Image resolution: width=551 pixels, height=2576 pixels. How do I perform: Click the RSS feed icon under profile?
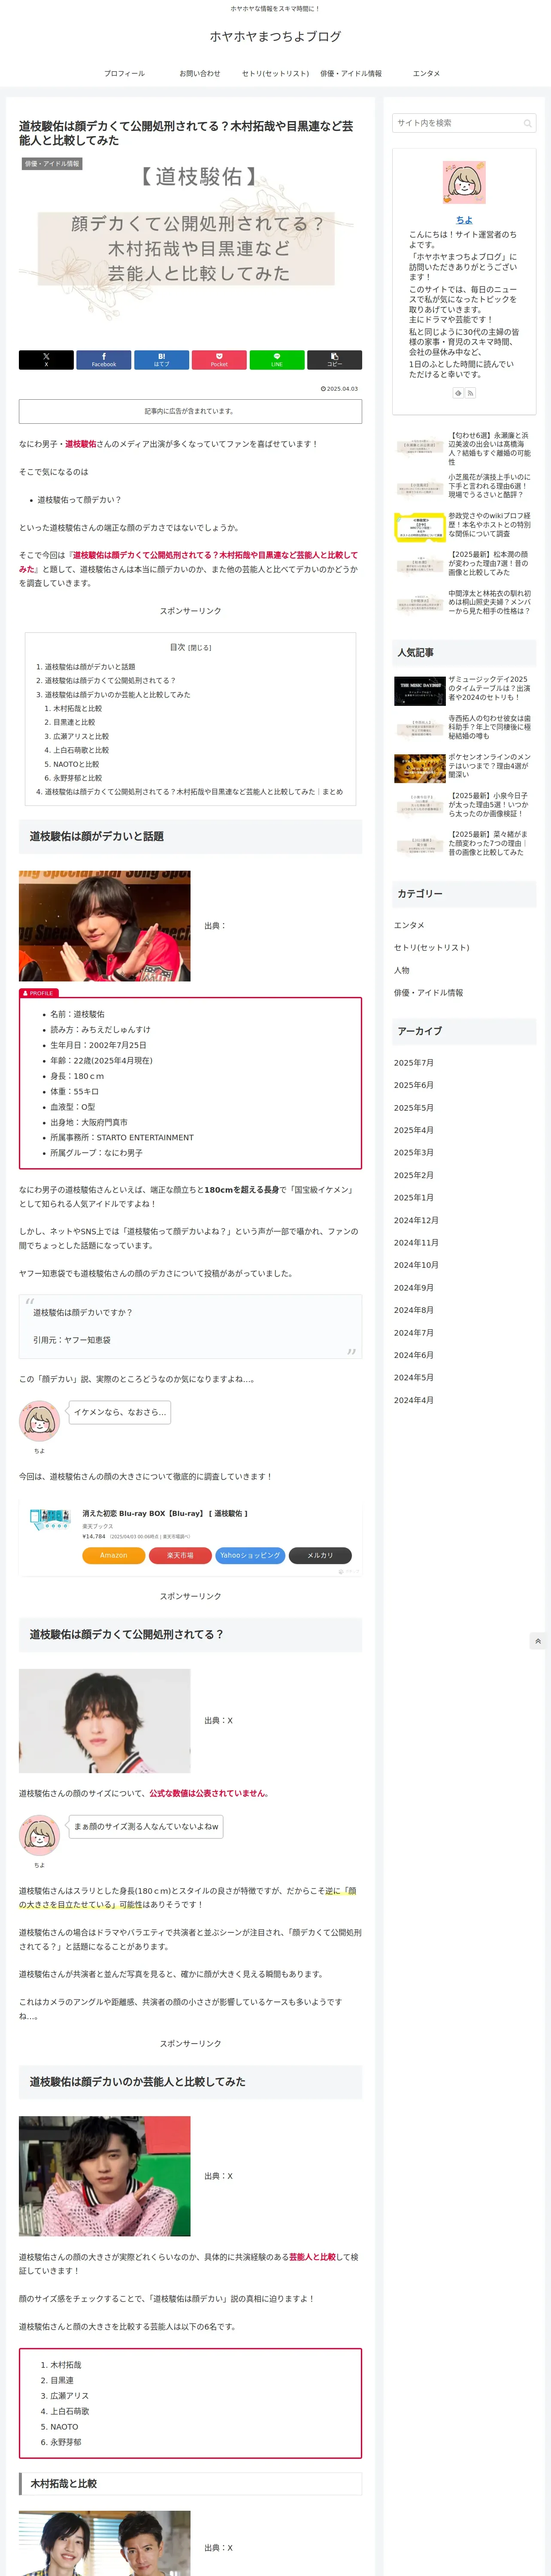470,393
